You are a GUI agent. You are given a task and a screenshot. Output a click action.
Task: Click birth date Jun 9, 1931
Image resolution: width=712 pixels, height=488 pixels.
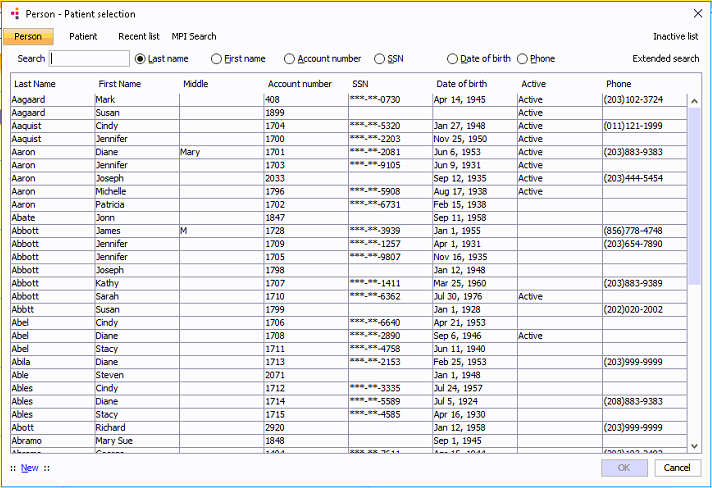pyautogui.click(x=456, y=165)
